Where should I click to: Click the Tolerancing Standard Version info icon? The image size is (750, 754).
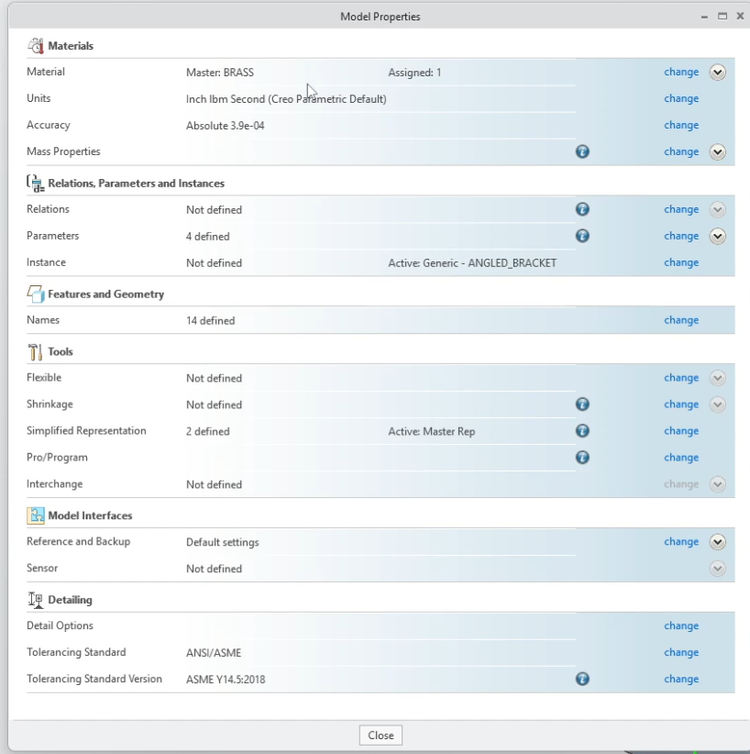pyautogui.click(x=582, y=679)
